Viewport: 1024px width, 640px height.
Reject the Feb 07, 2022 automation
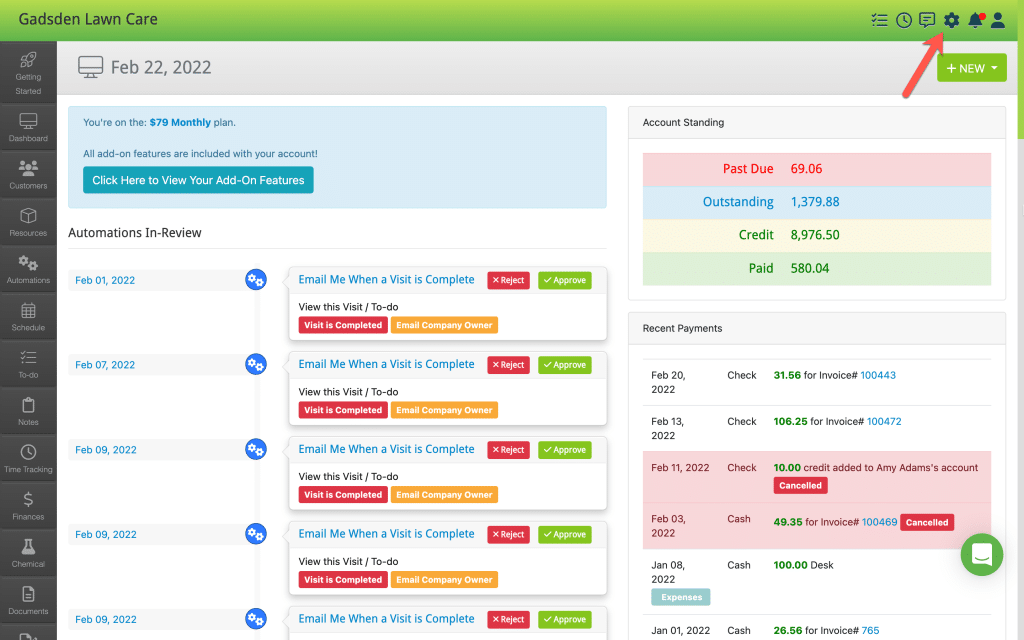pos(508,366)
